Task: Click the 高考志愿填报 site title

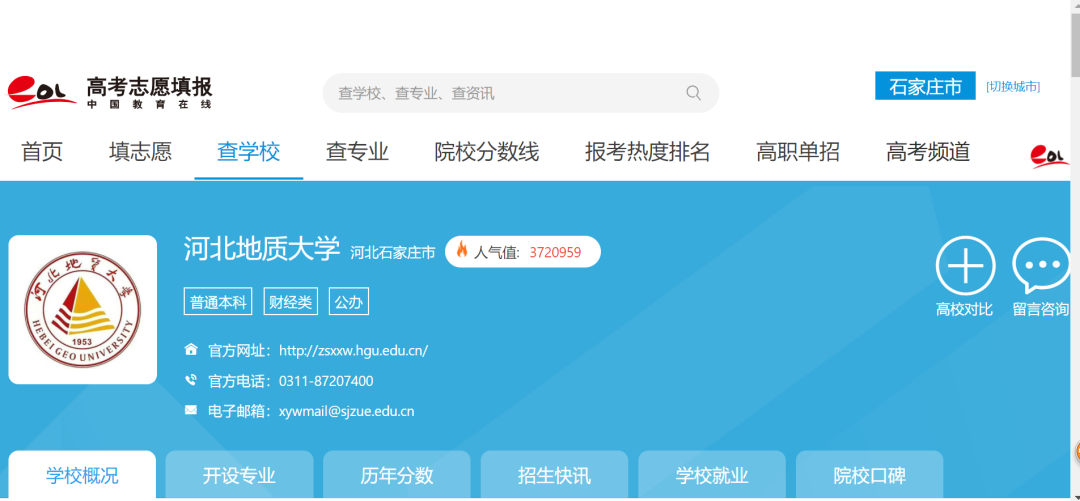Action: point(149,88)
